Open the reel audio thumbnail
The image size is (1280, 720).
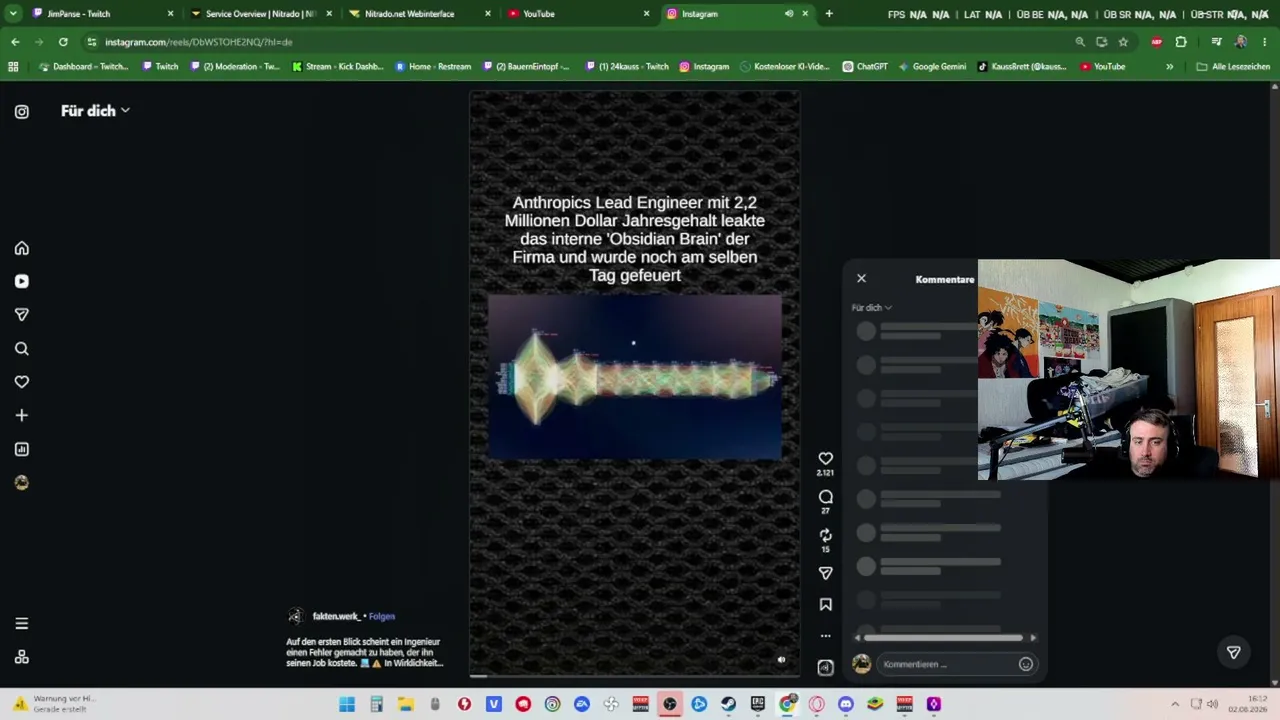tap(826, 667)
